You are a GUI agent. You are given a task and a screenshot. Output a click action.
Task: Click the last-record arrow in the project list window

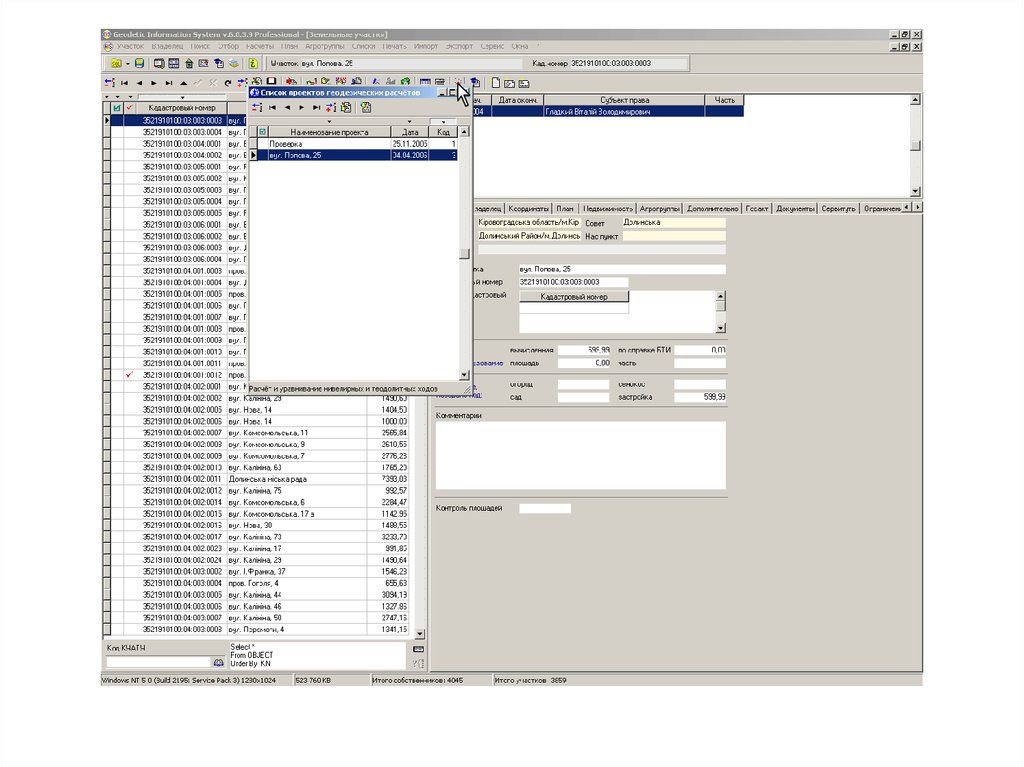click(x=316, y=107)
